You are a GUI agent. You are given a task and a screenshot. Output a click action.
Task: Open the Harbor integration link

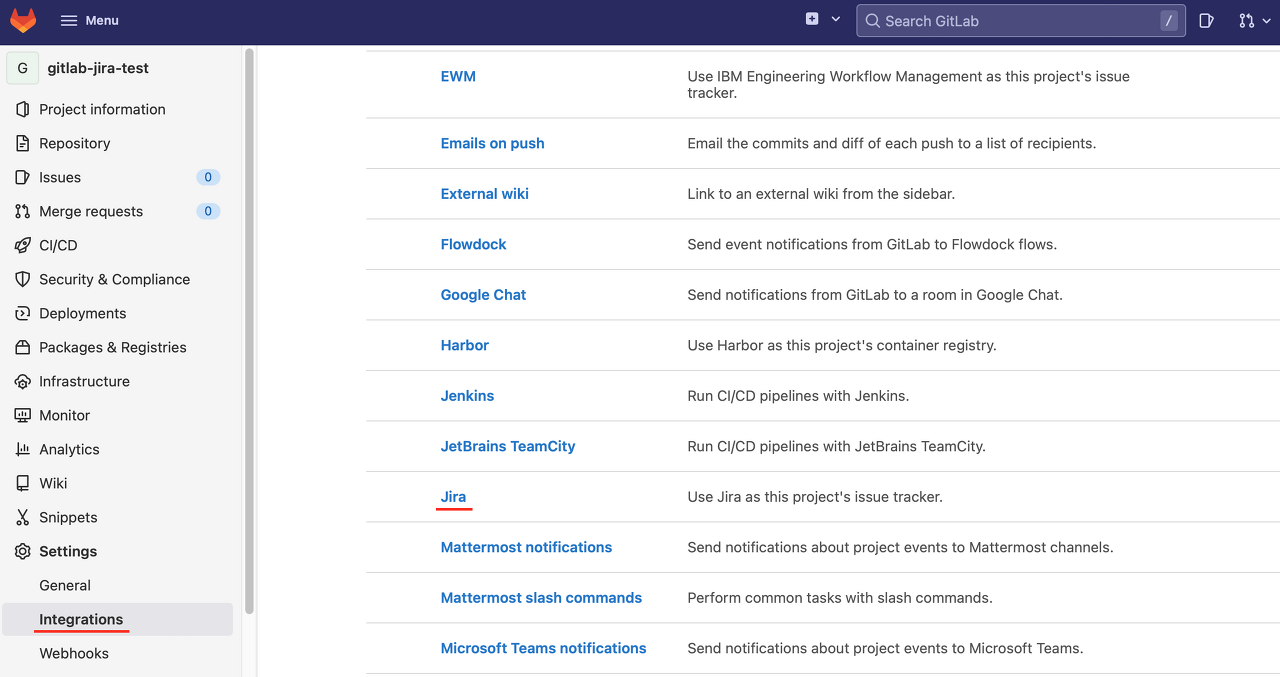pyautogui.click(x=465, y=345)
